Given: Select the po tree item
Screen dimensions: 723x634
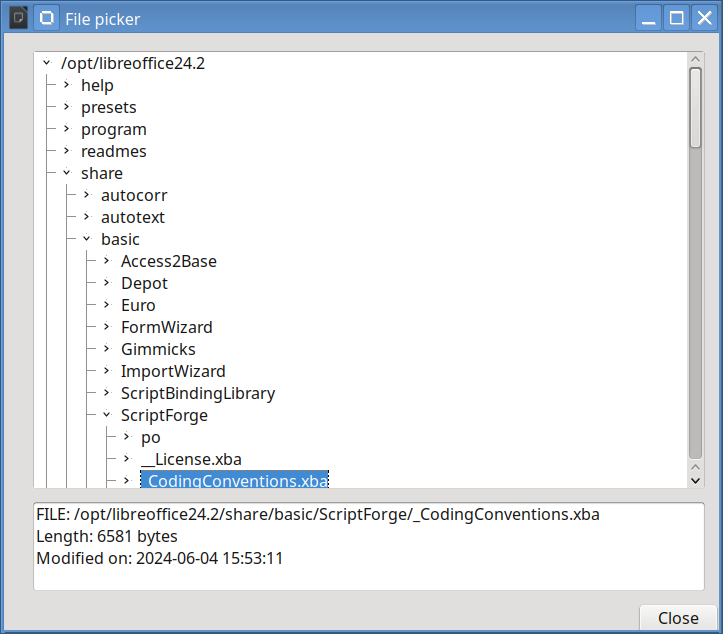Looking at the screenshot, I should (x=151, y=437).
